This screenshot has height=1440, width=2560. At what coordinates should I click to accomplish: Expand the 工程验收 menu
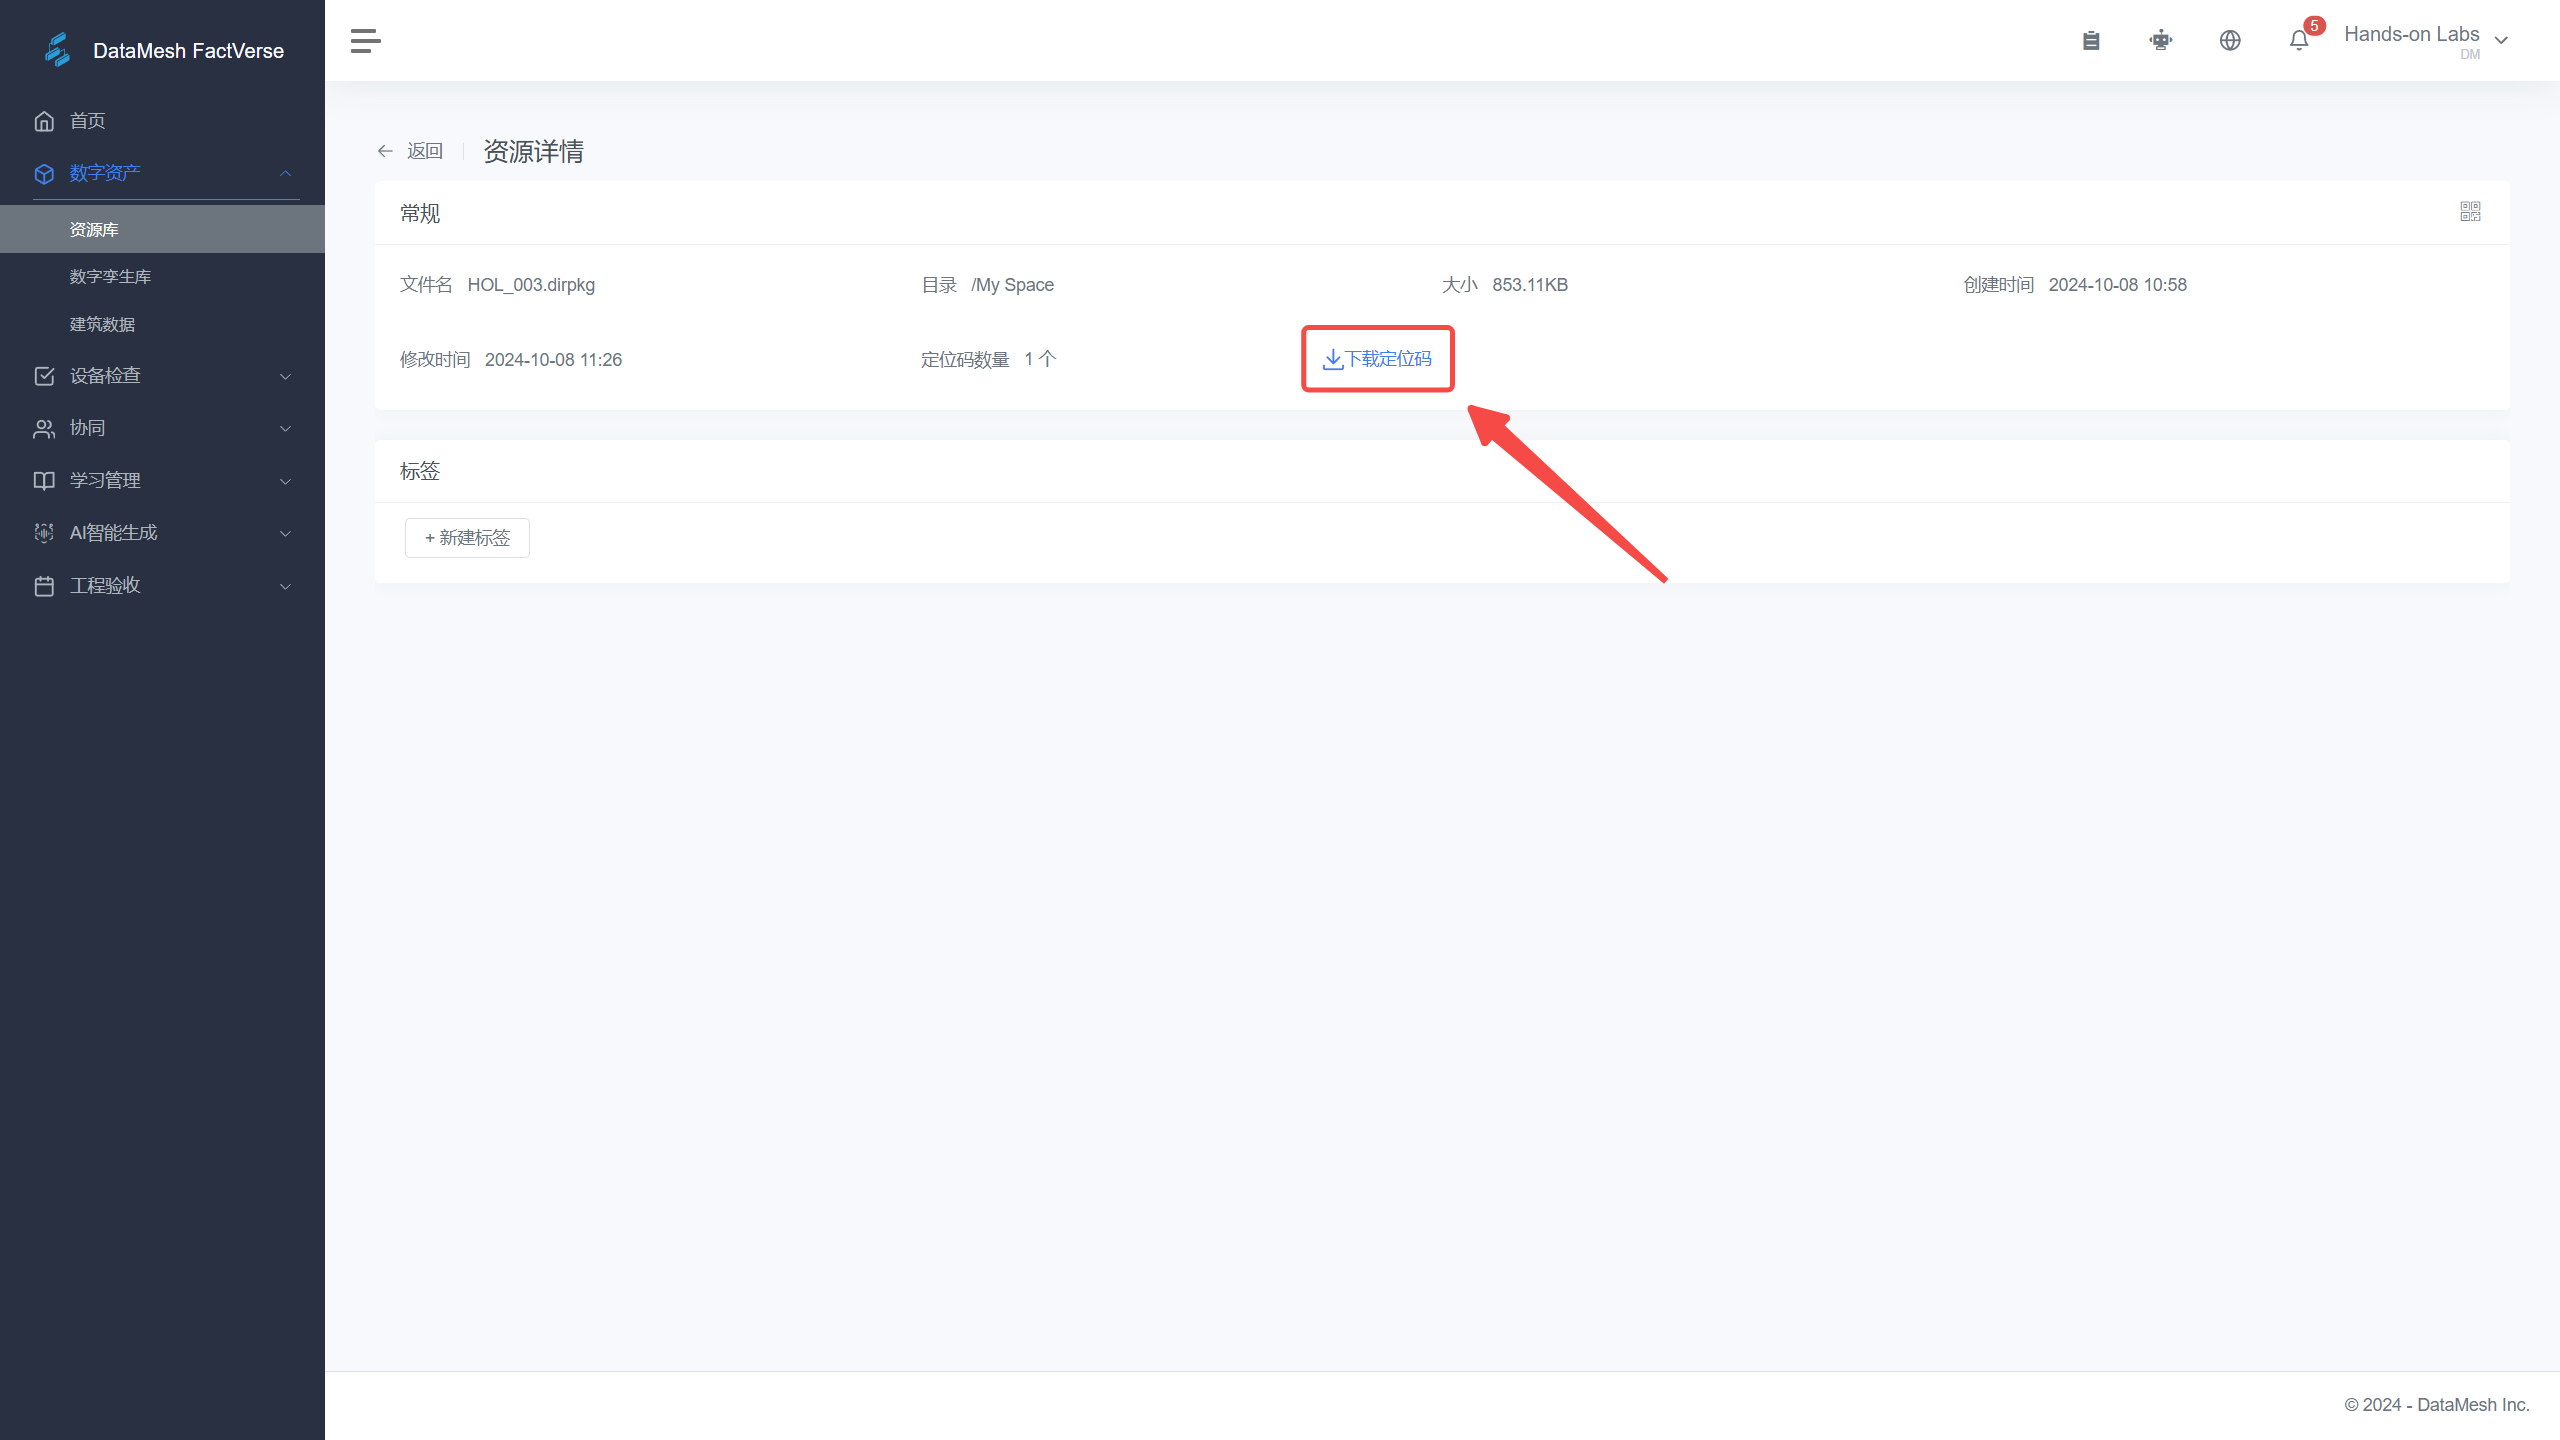pyautogui.click(x=165, y=586)
